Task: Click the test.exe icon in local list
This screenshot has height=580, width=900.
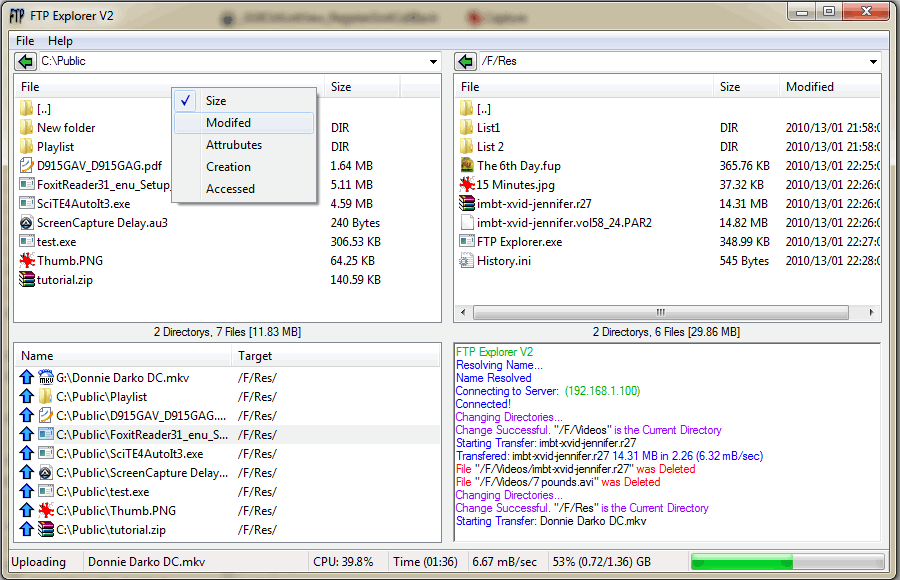Action: coord(26,241)
